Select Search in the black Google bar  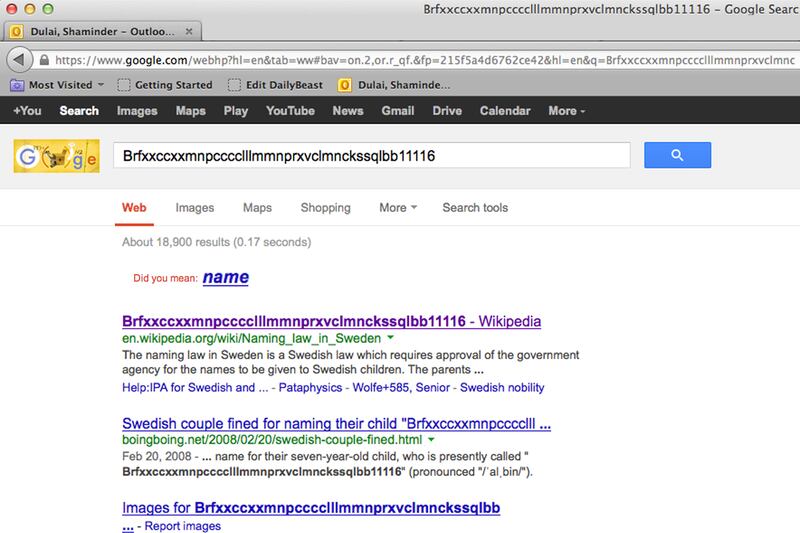click(79, 111)
